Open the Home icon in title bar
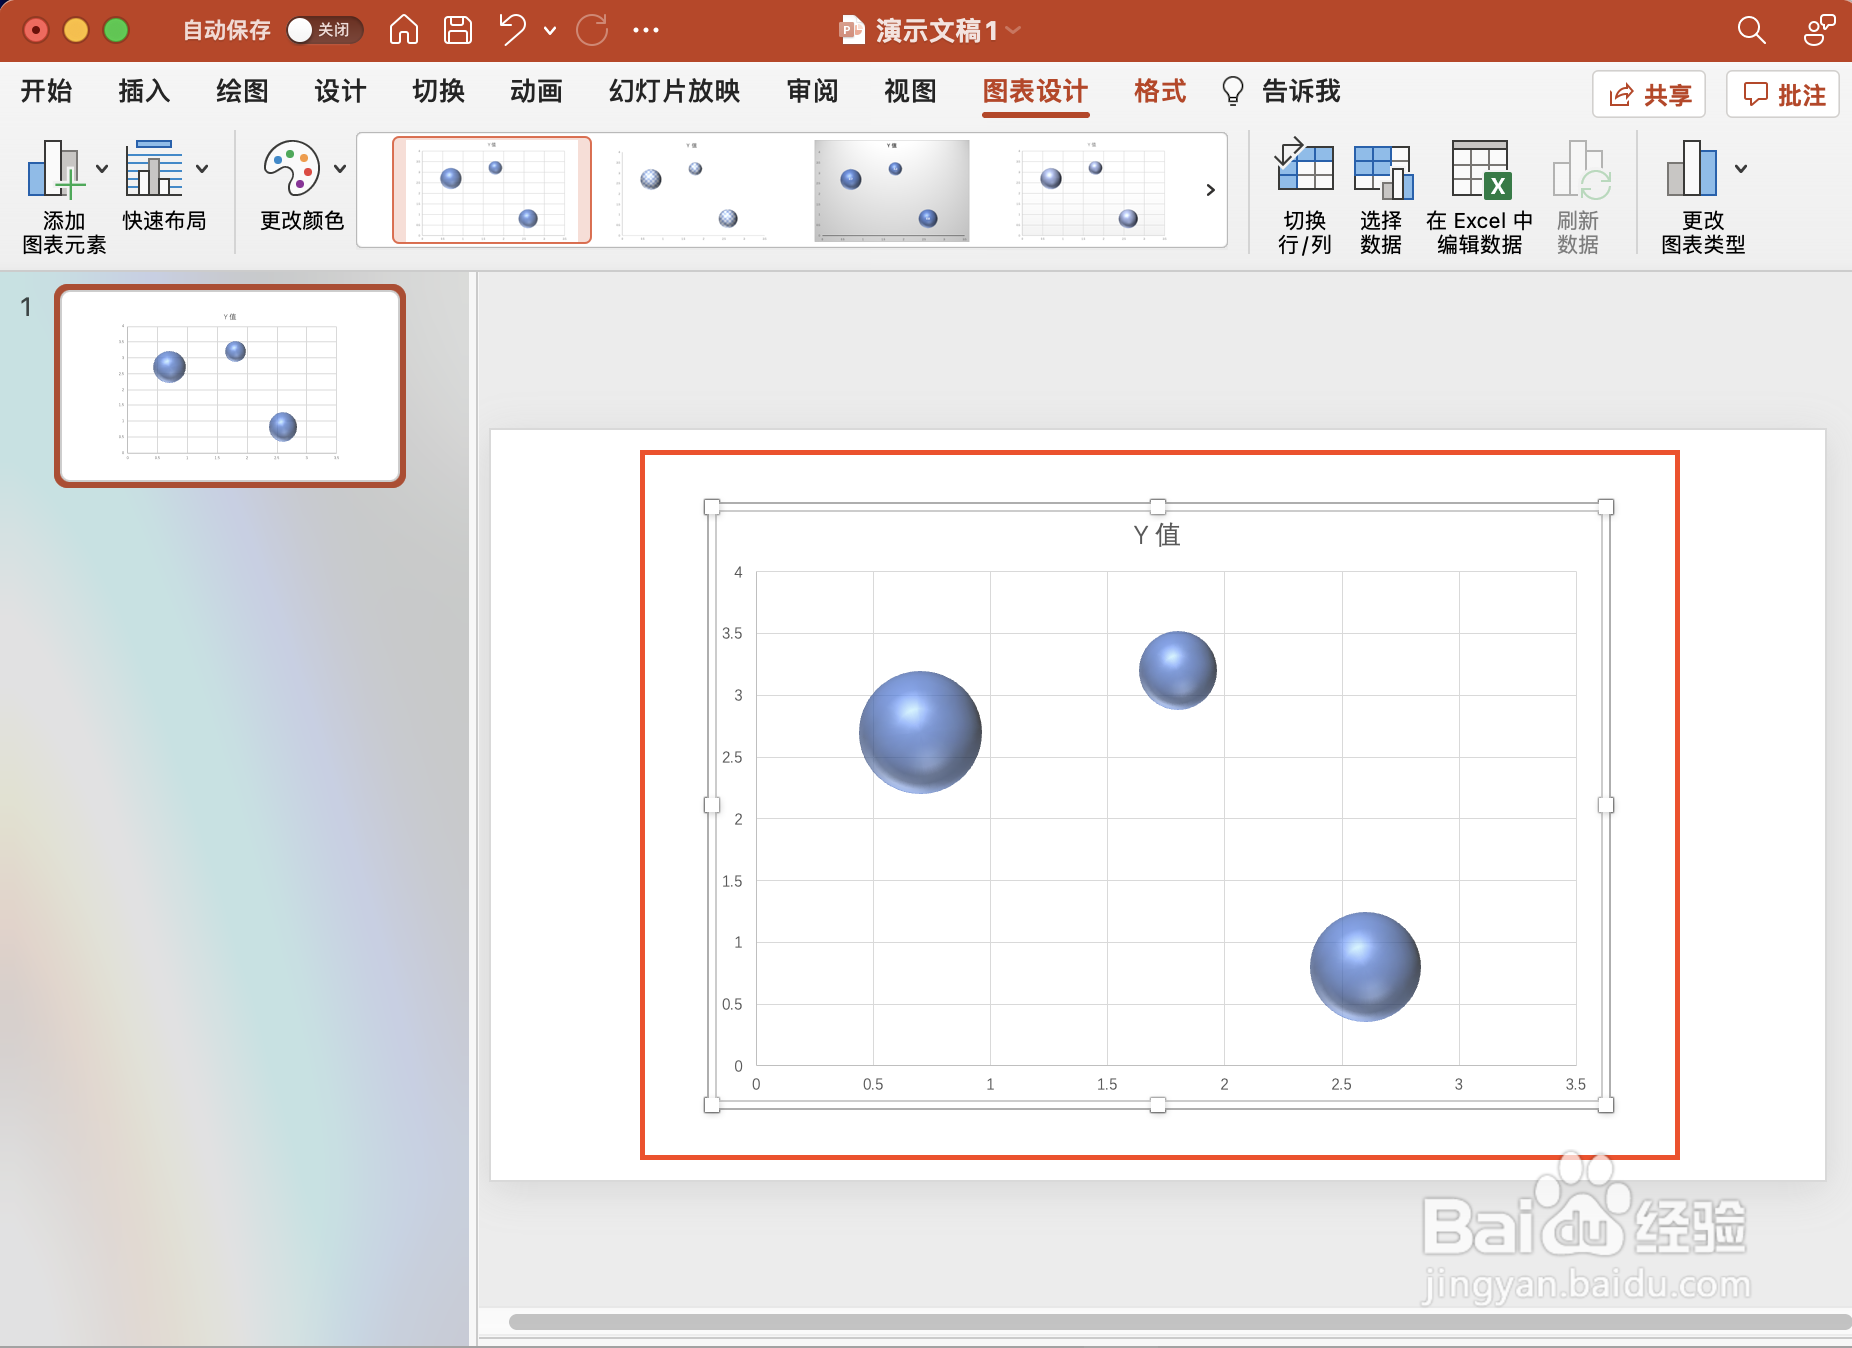Screen dimensions: 1852x1348 click(404, 30)
